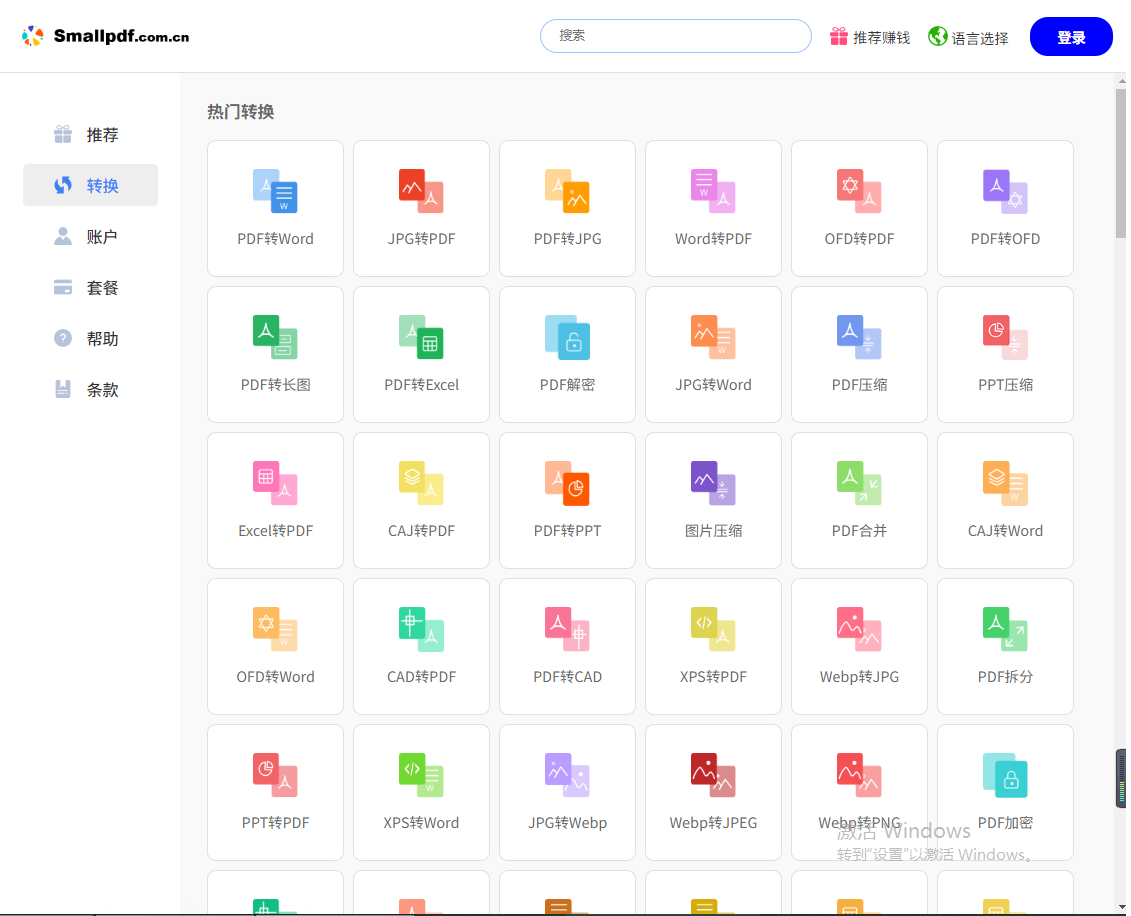Open the CAJ转PDF converter icon
This screenshot has height=916, width=1131.
point(421,483)
